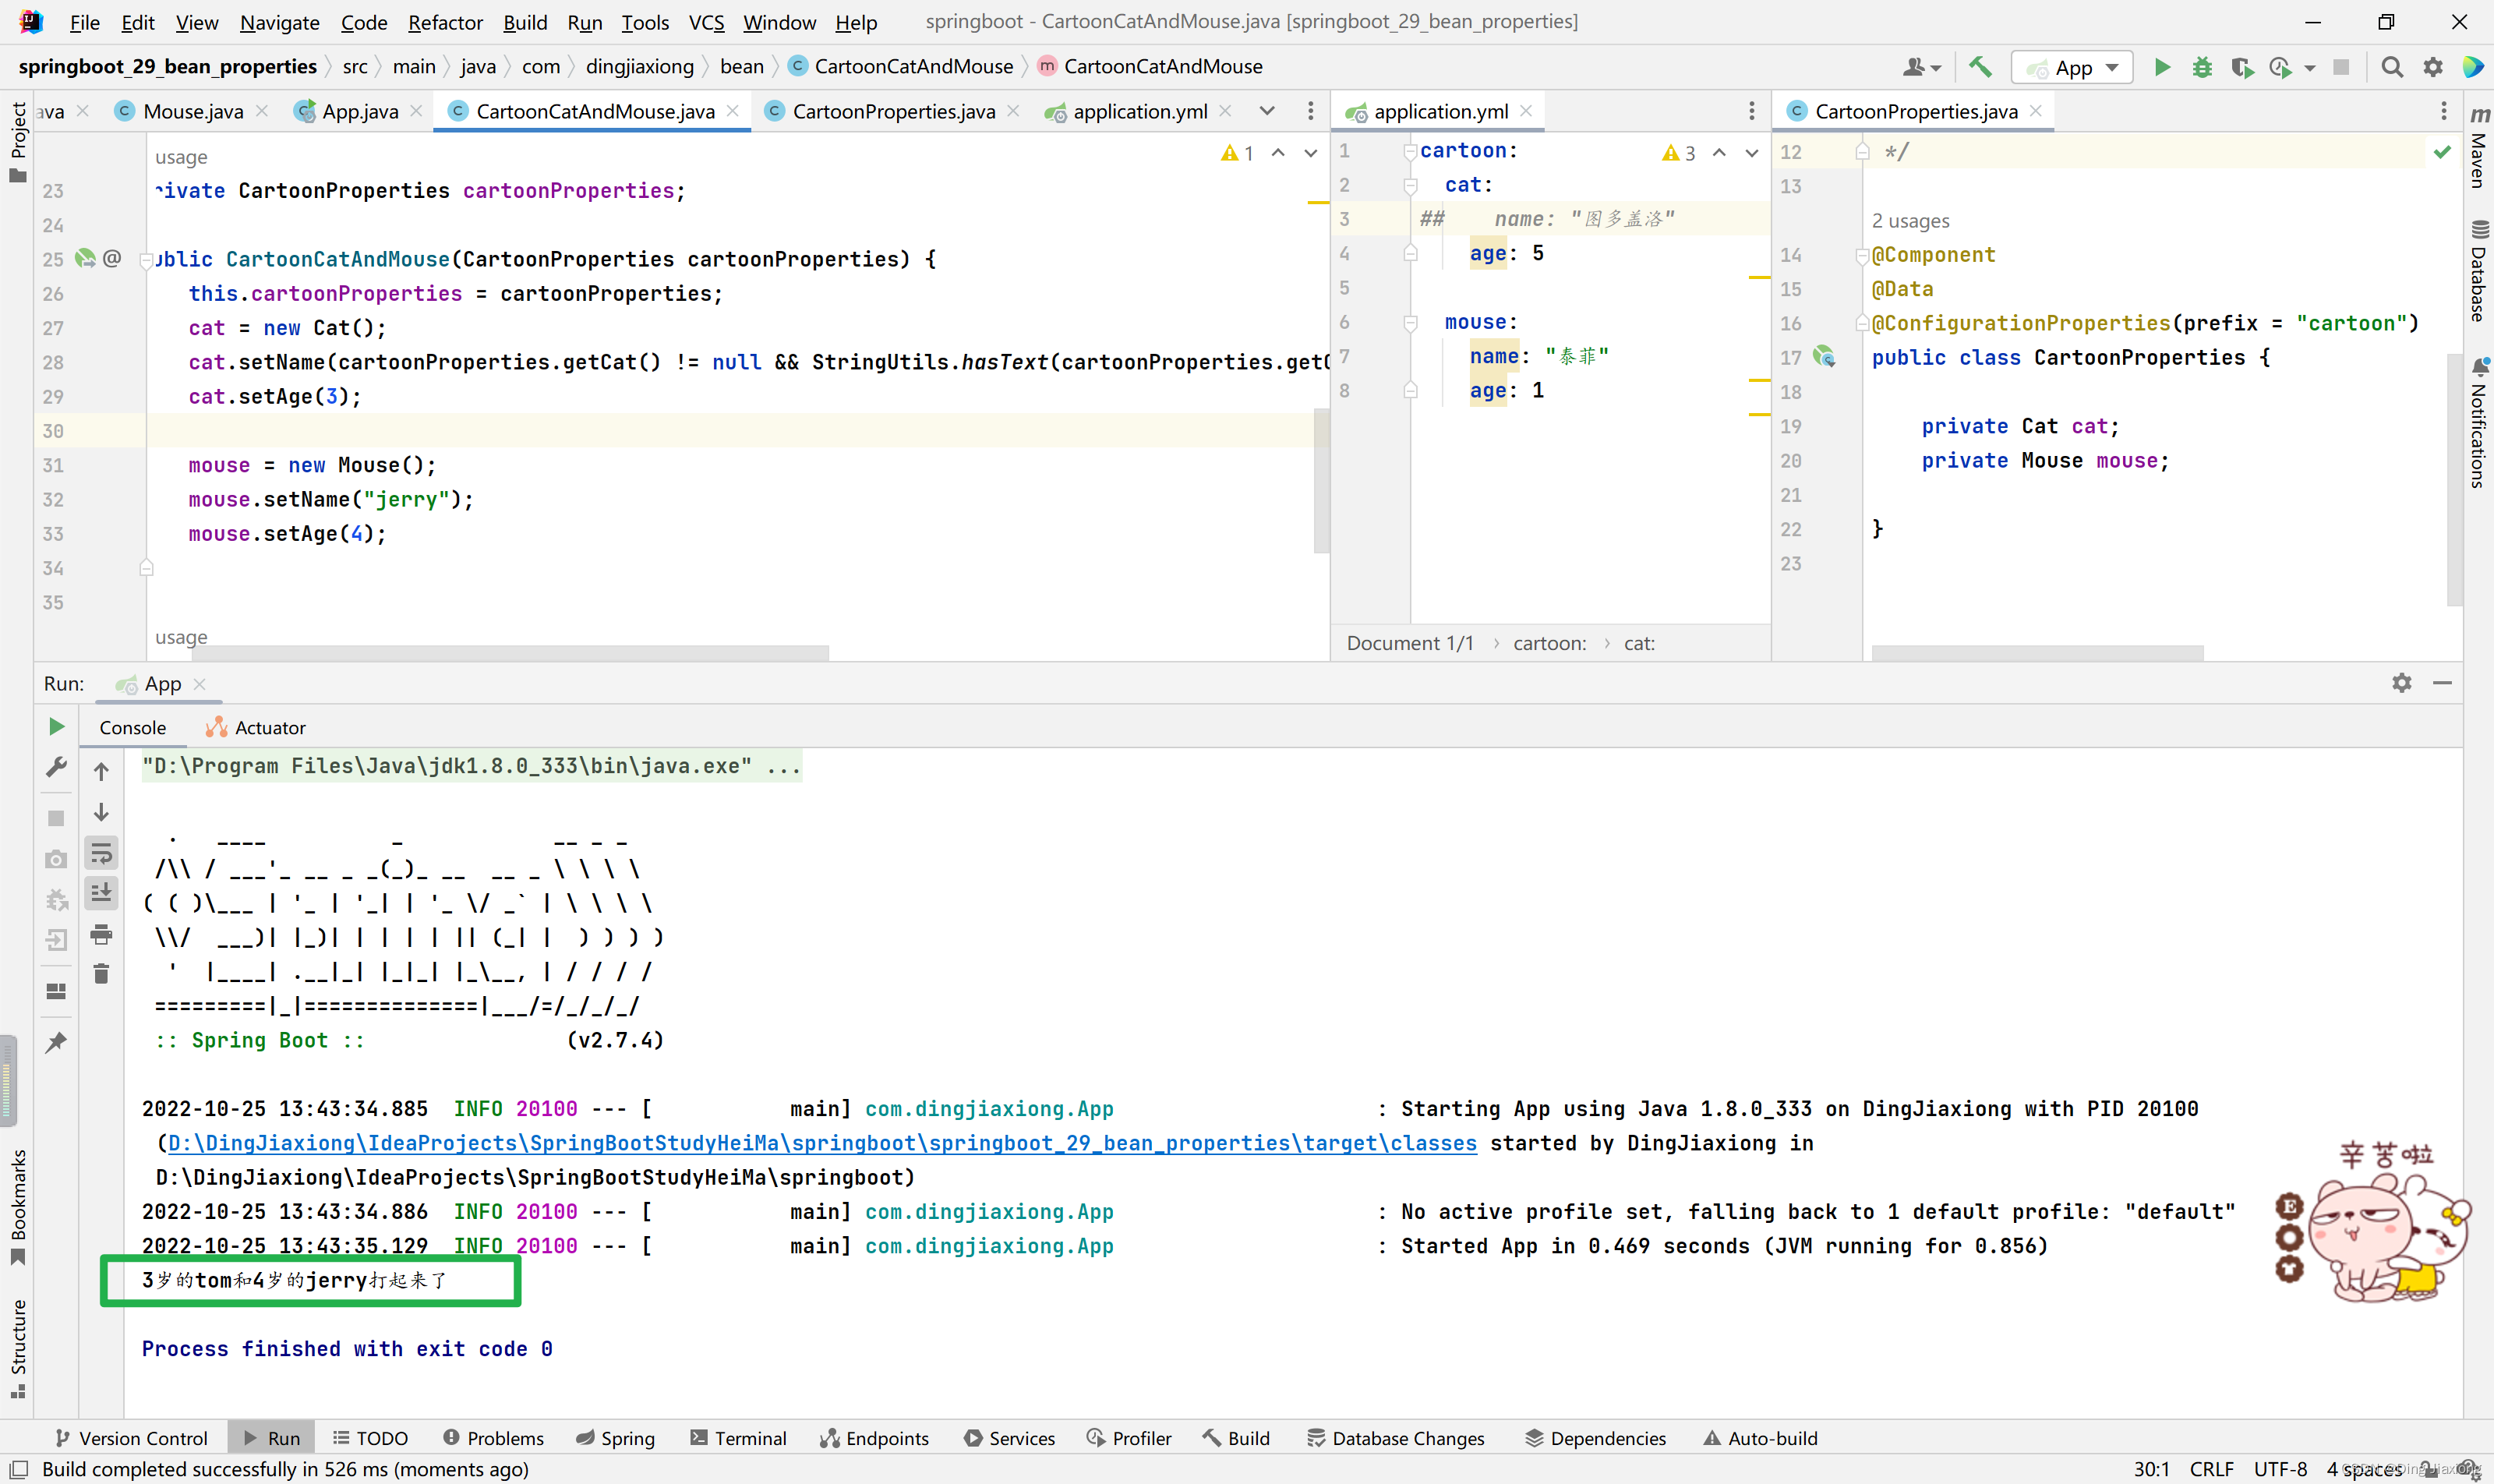Collapse the cartoon: block fold in application.yml
This screenshot has width=2494, height=1484.
[1409, 151]
